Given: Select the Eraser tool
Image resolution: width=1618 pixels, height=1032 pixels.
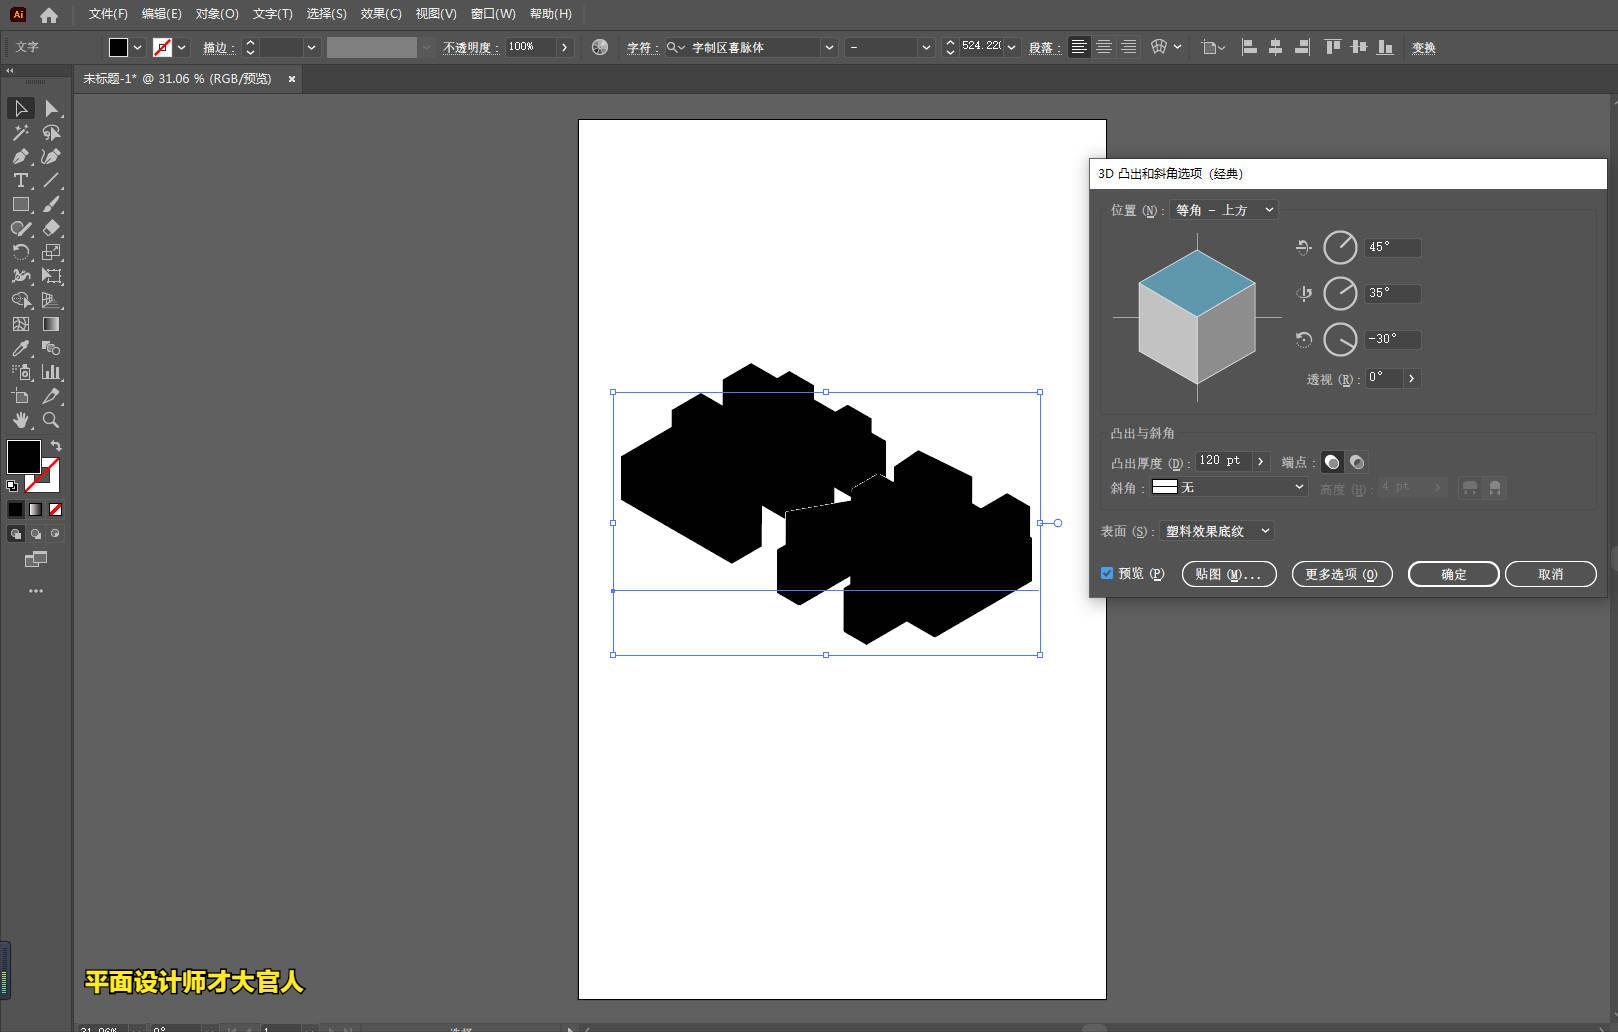Looking at the screenshot, I should point(51,228).
